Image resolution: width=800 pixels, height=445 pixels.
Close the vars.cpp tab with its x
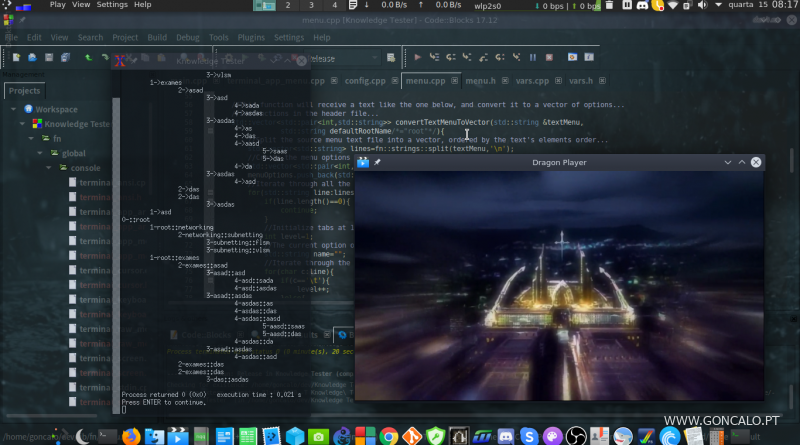point(558,81)
